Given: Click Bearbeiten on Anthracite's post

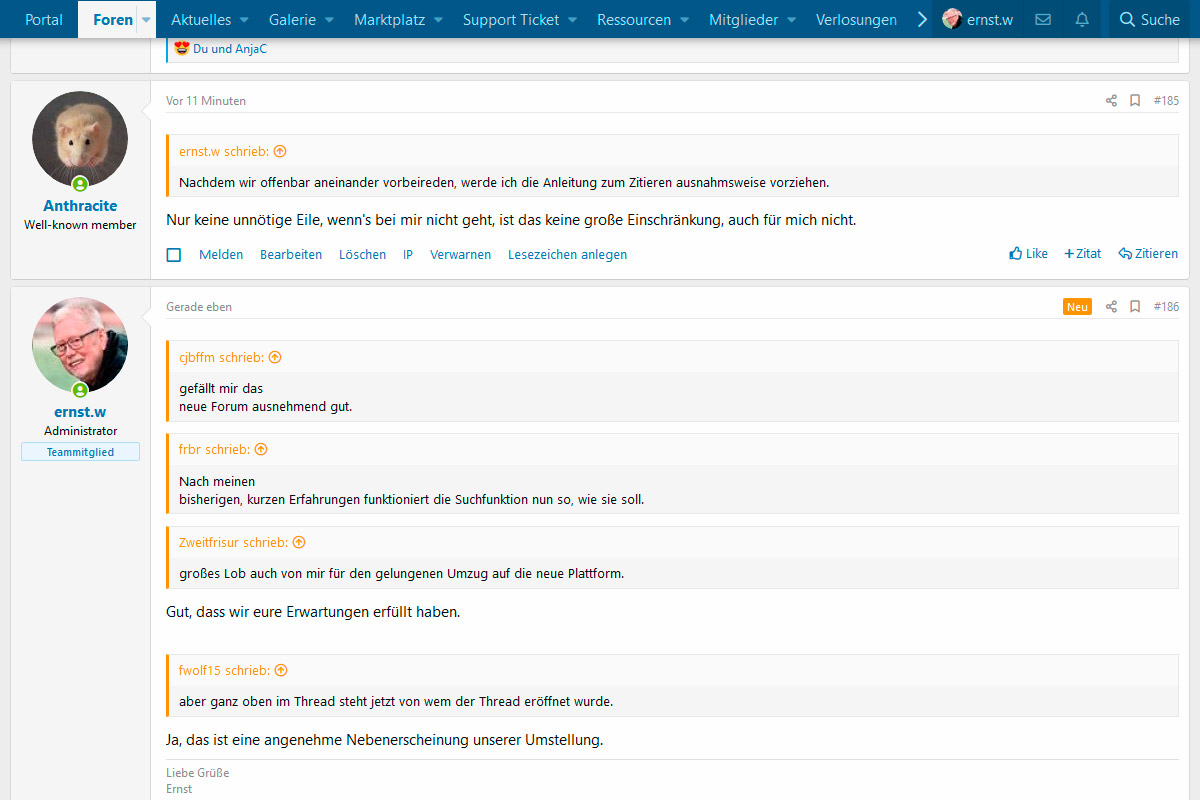Looking at the screenshot, I should coord(291,254).
